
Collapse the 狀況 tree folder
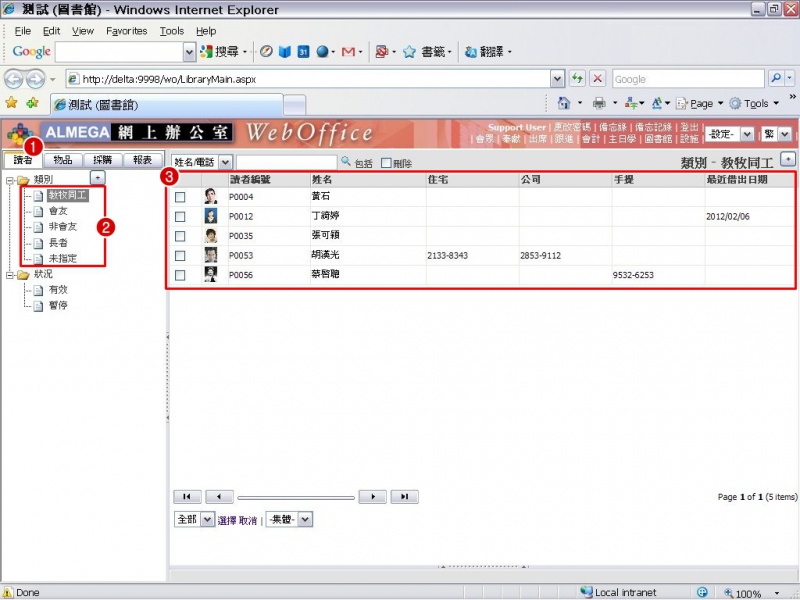point(10,275)
